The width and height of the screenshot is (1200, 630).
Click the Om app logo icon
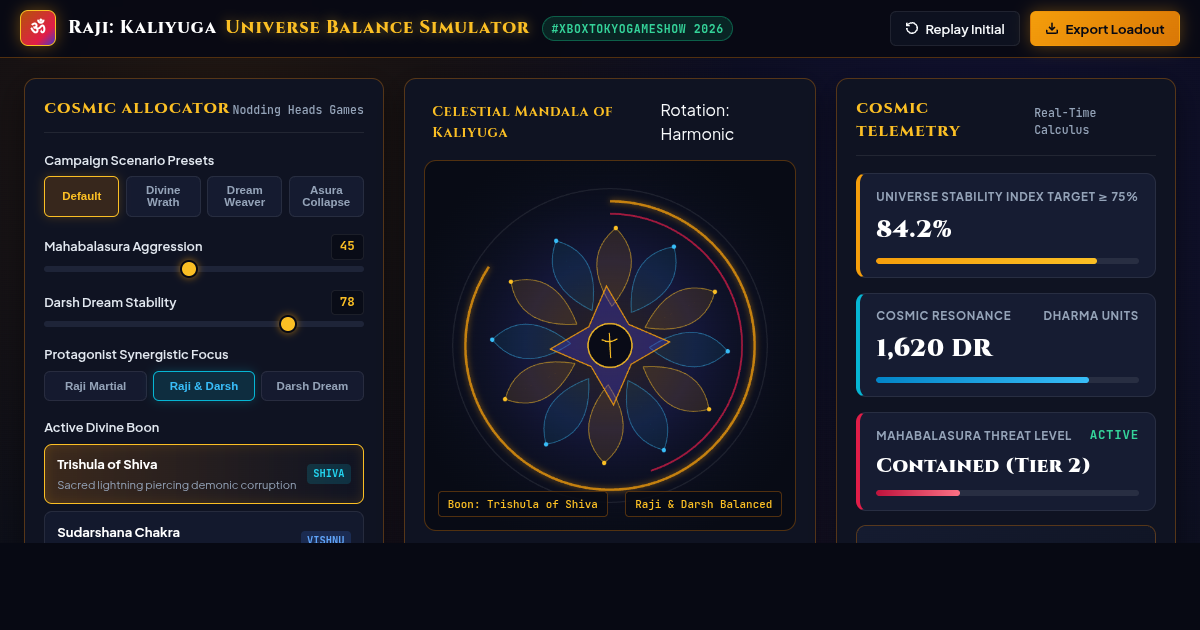click(x=38, y=28)
